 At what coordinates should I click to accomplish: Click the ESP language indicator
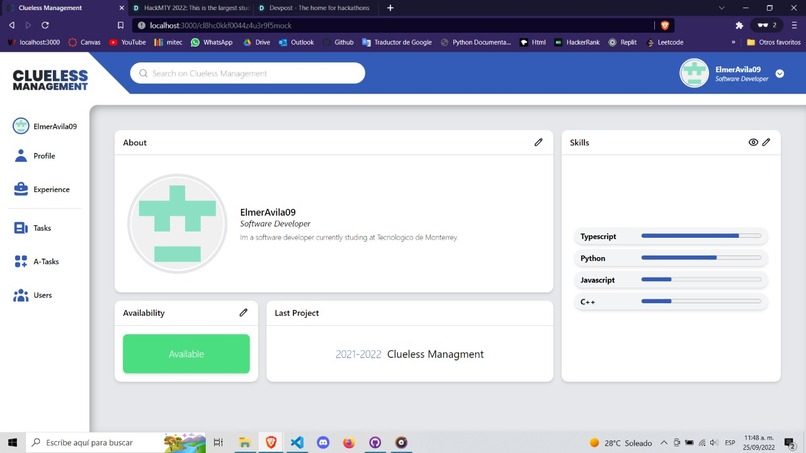[x=729, y=442]
